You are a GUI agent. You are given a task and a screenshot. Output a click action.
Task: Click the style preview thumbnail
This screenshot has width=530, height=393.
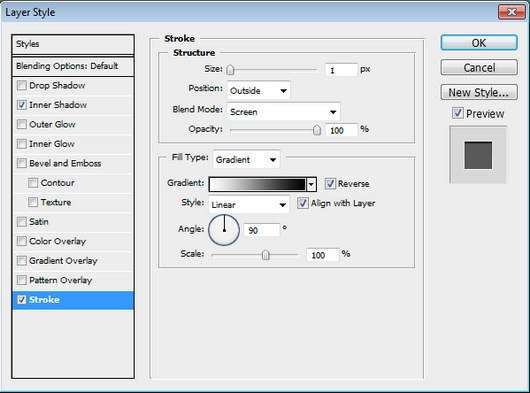pos(478,155)
